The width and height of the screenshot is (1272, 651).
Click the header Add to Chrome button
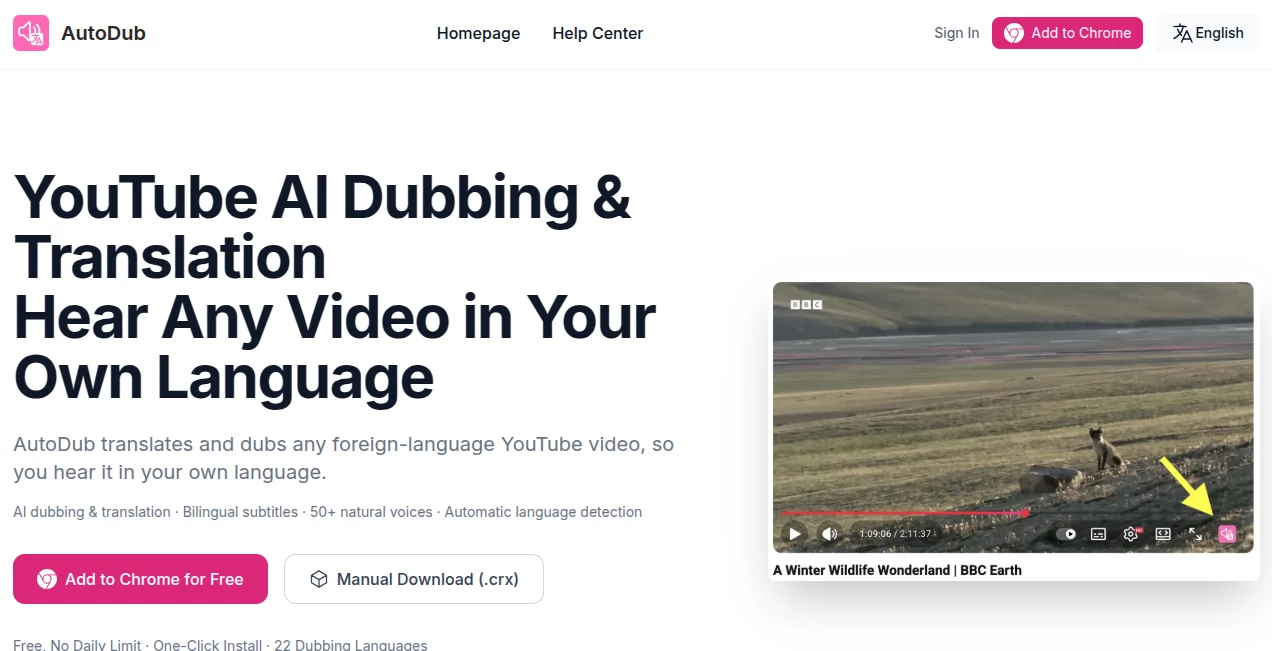click(1067, 33)
